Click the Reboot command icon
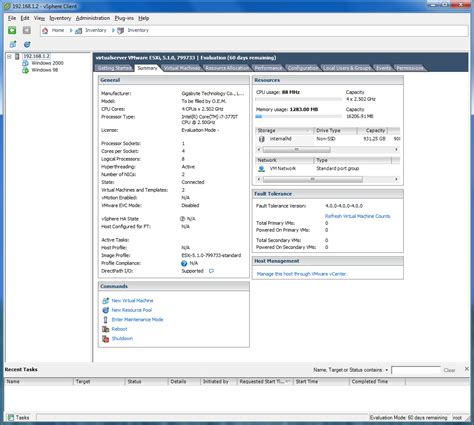Screen dimensions: 474x425 pos(105,329)
